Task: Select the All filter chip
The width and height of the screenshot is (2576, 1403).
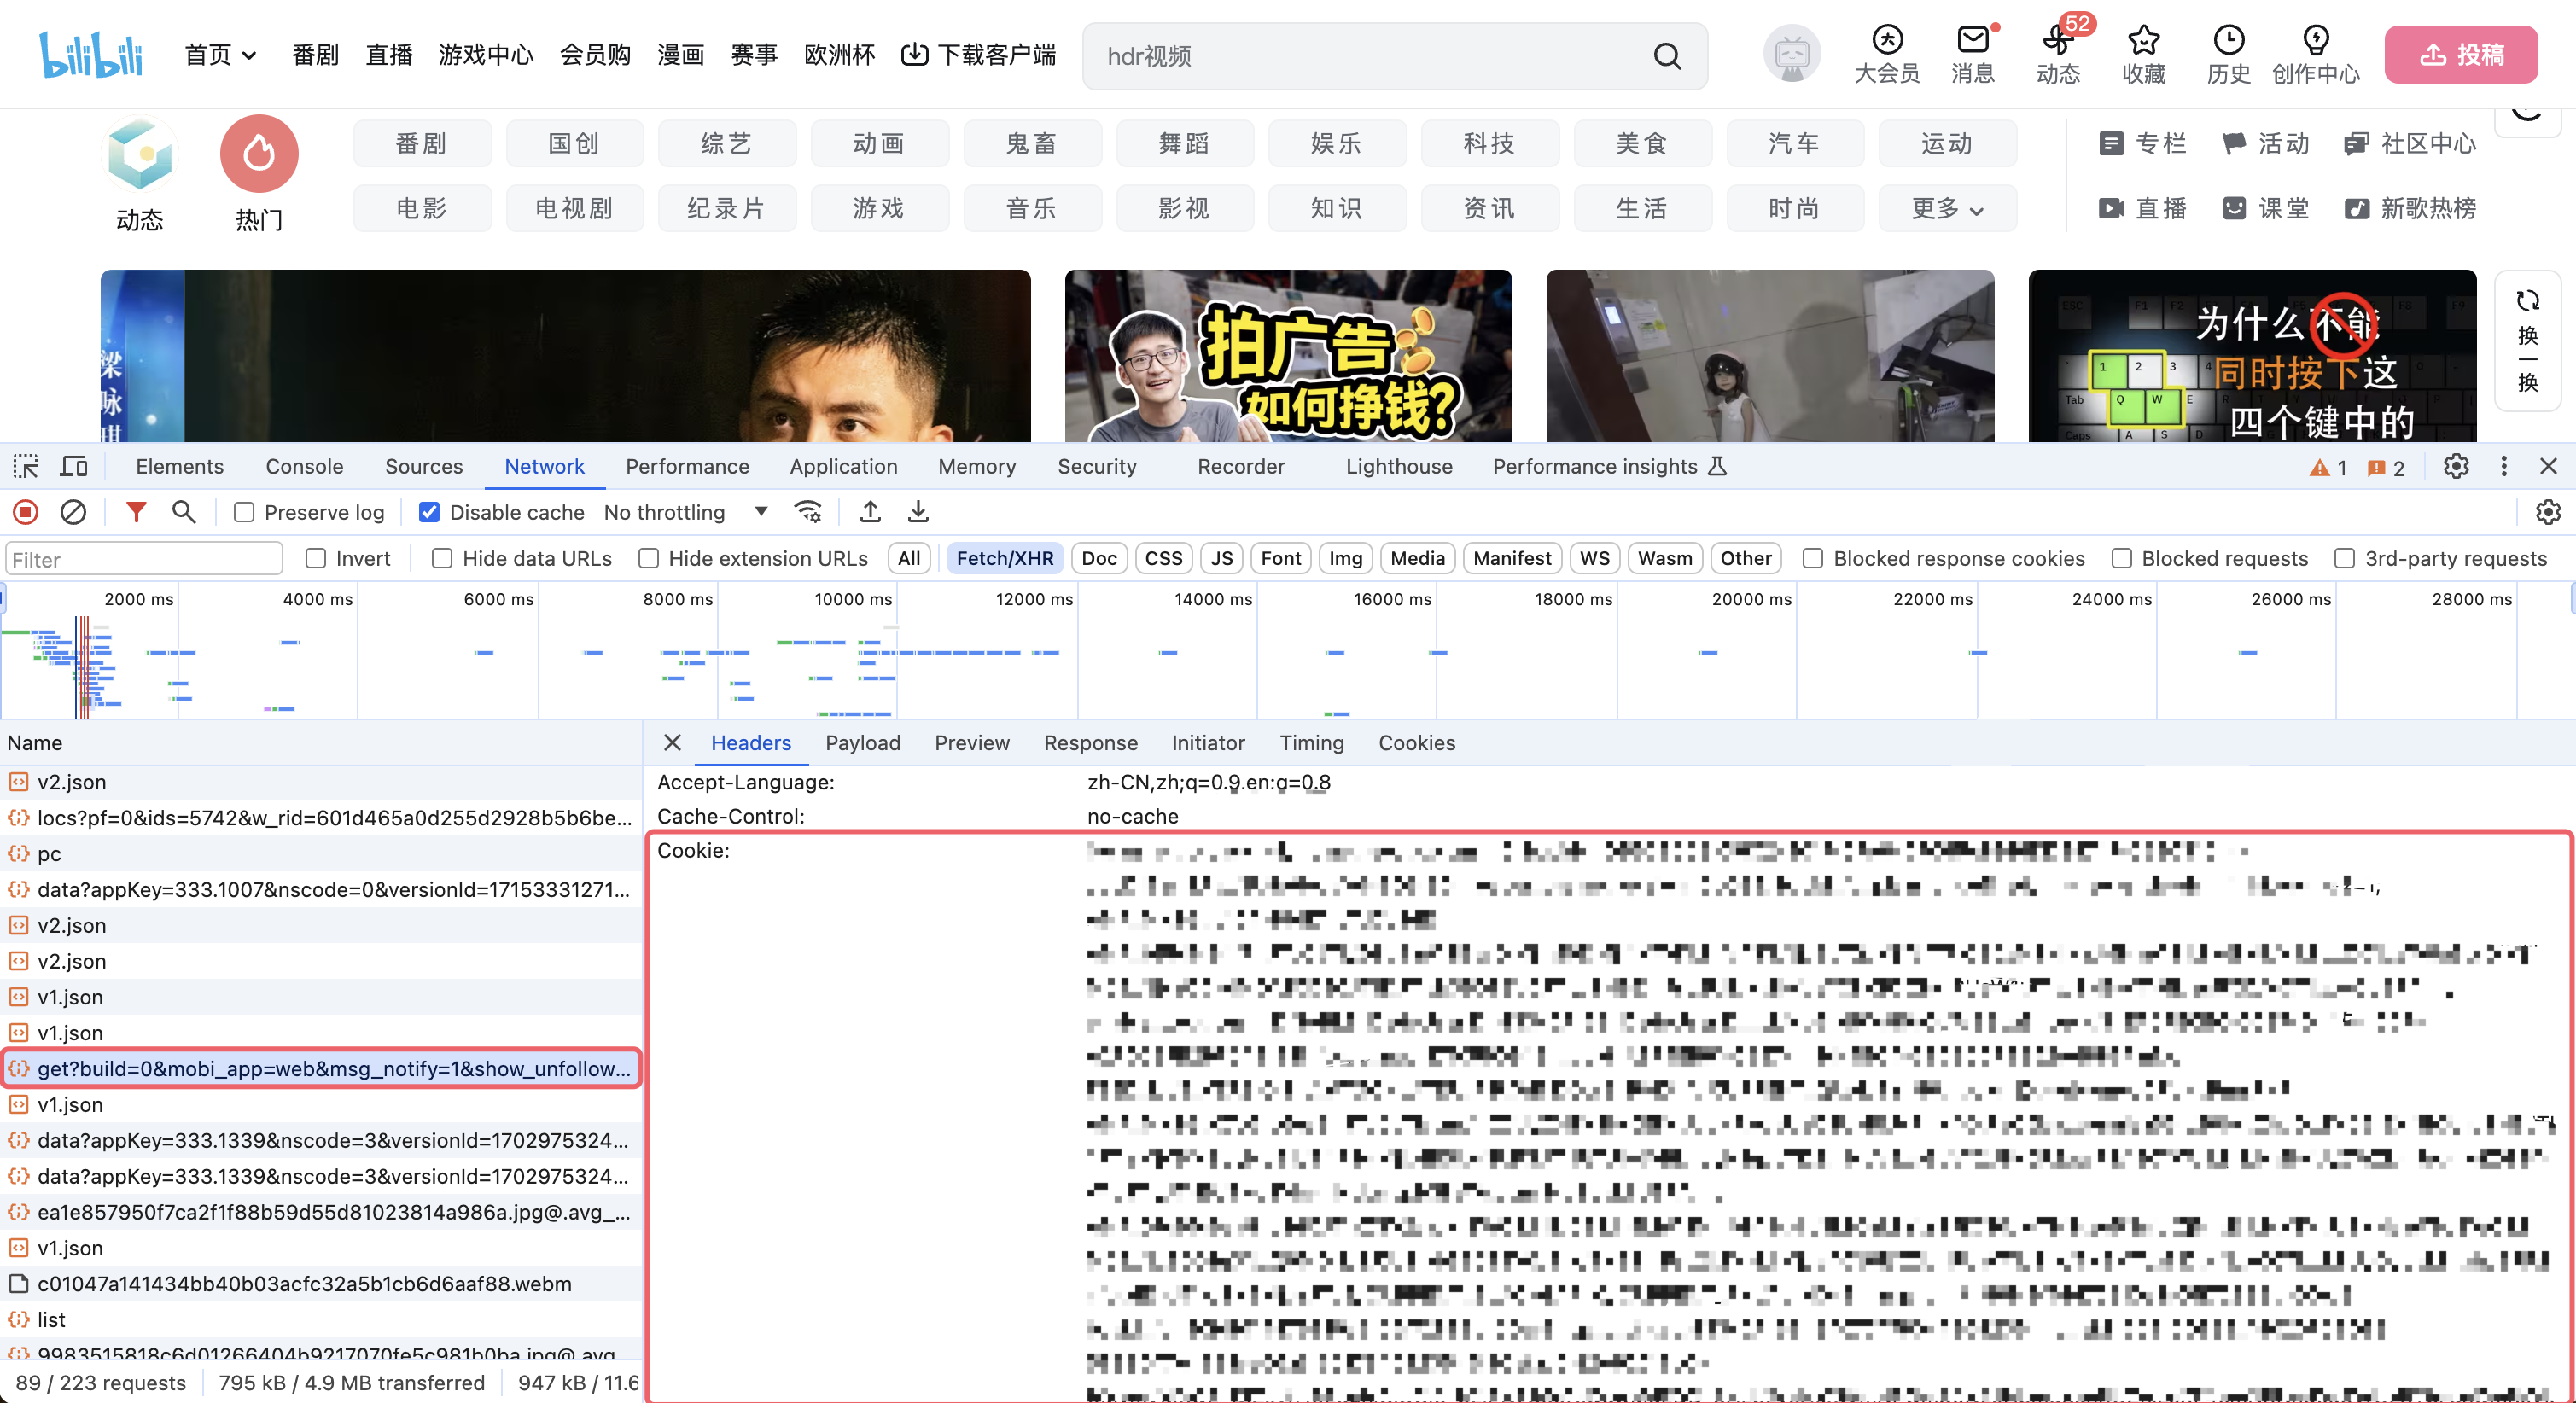Action: pyautogui.click(x=908, y=558)
